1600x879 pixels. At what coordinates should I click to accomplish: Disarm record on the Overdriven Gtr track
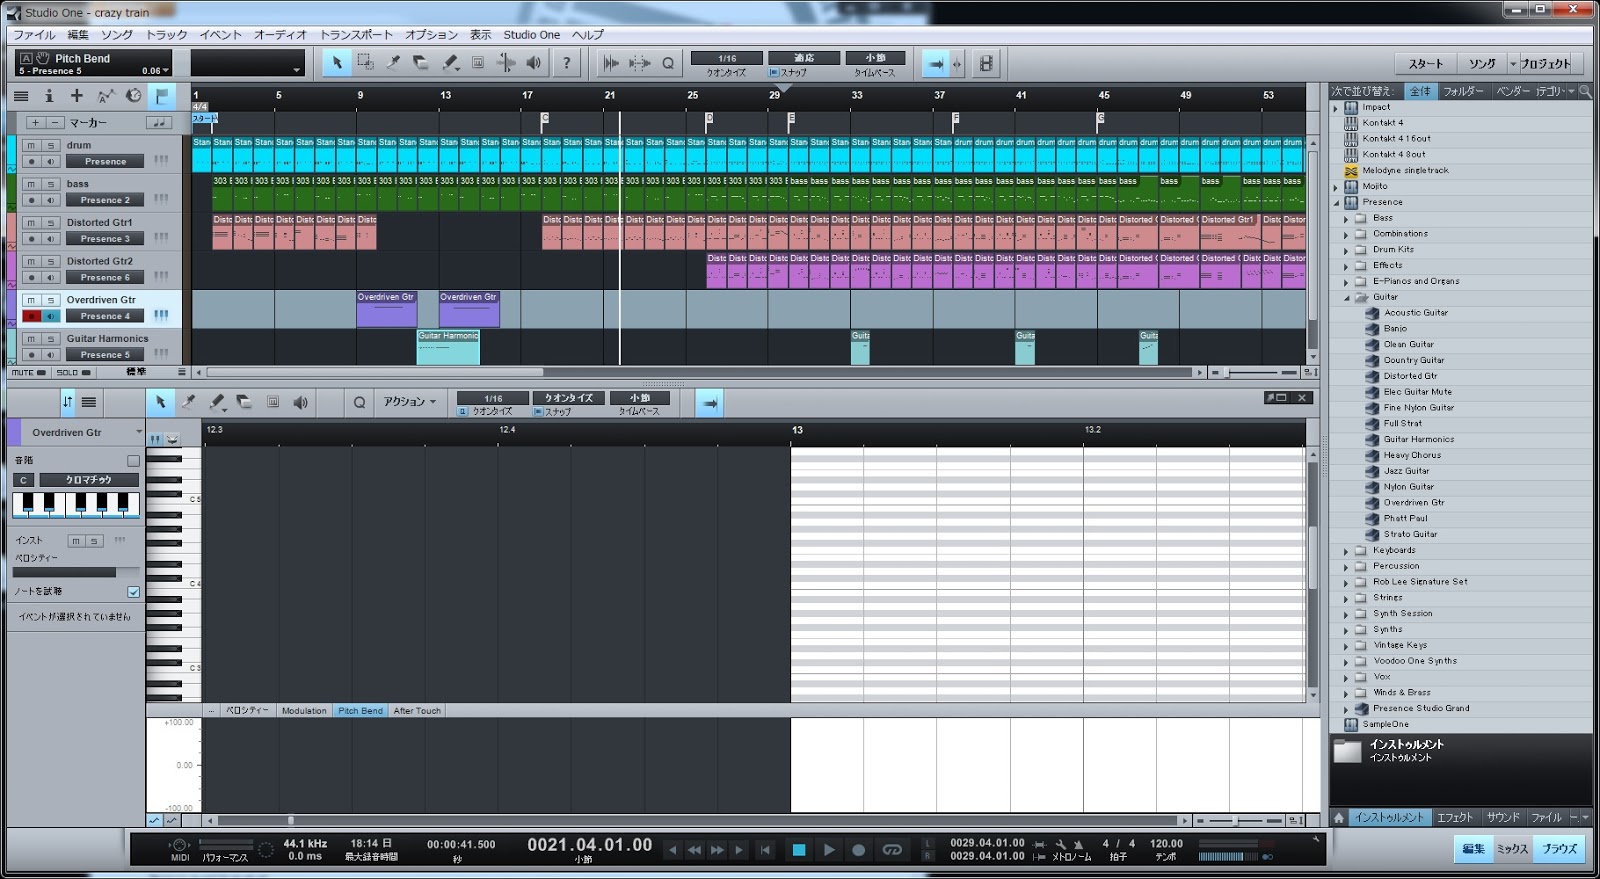31,316
